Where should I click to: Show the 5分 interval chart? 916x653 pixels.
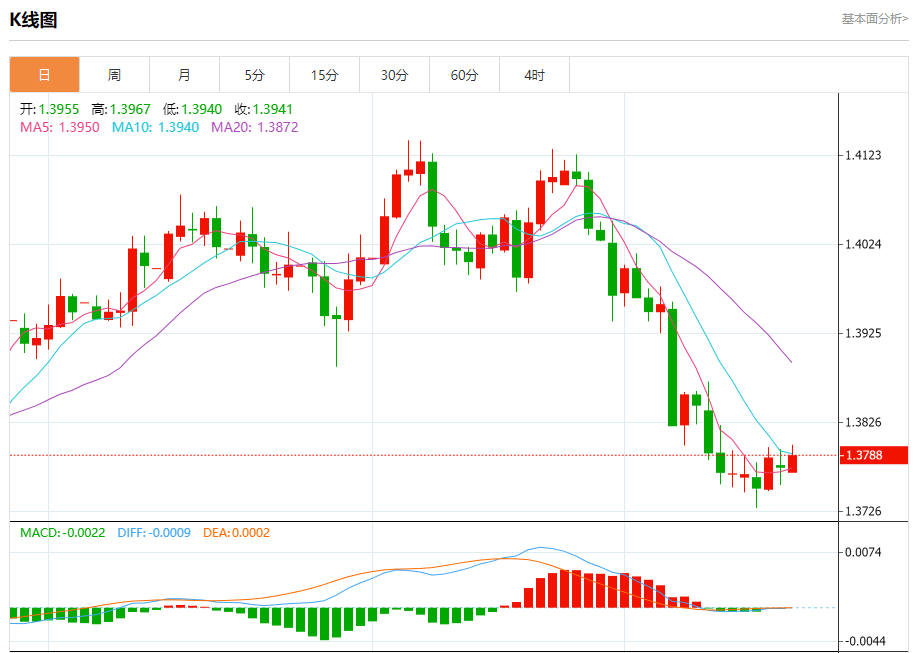click(x=254, y=75)
